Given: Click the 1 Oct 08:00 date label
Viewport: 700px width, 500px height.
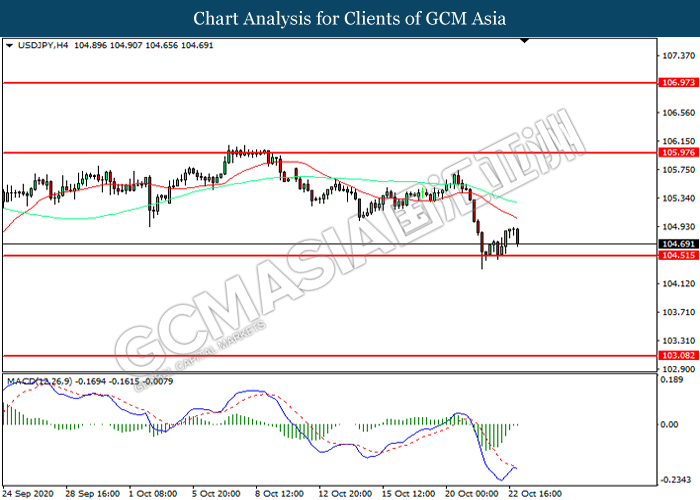Looking at the screenshot, I should [153, 494].
